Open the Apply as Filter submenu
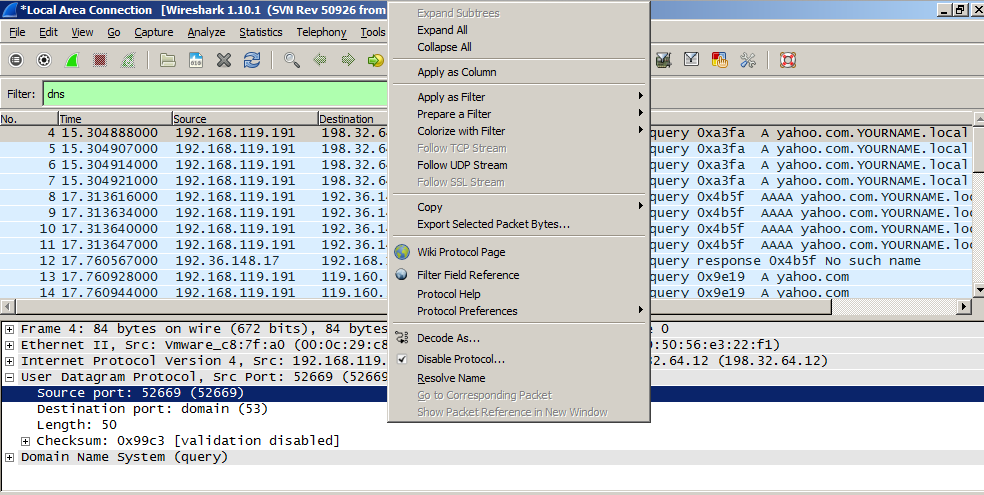 pos(519,97)
